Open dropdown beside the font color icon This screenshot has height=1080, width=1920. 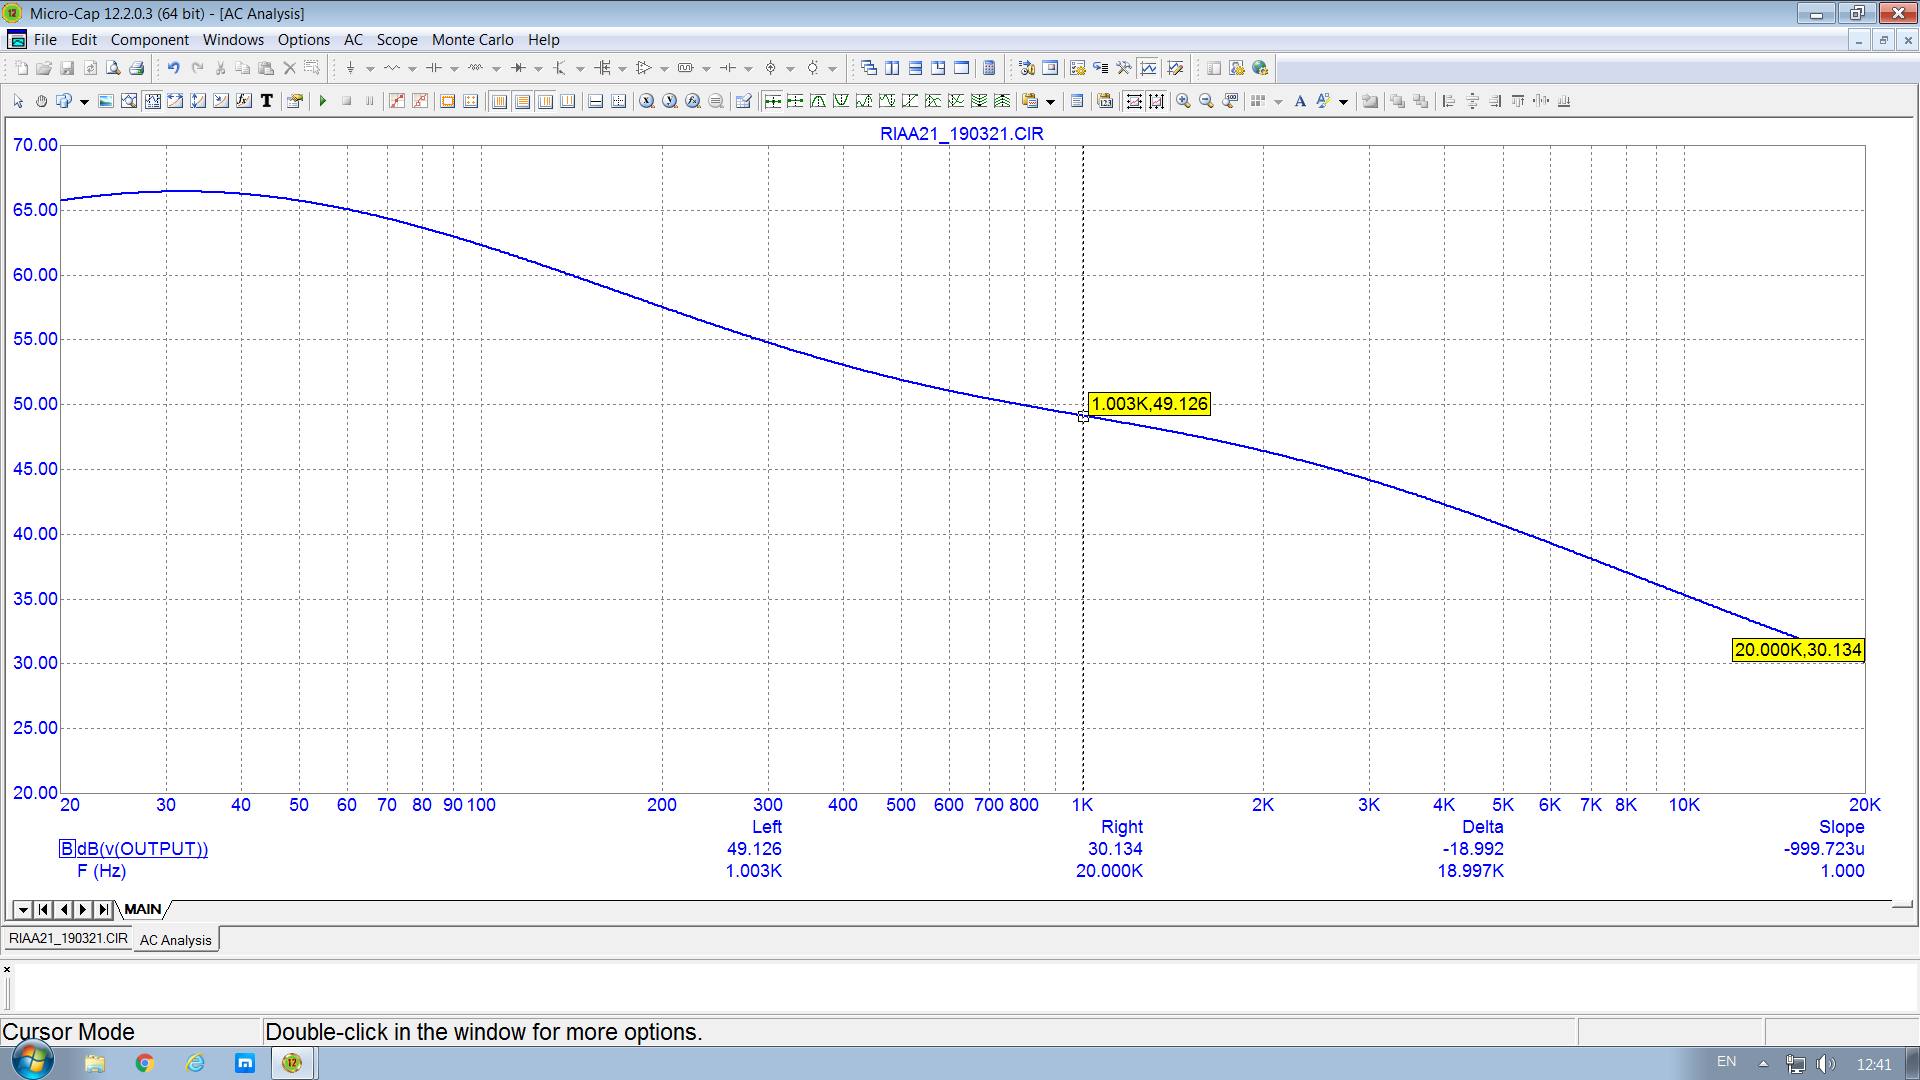coord(1343,102)
